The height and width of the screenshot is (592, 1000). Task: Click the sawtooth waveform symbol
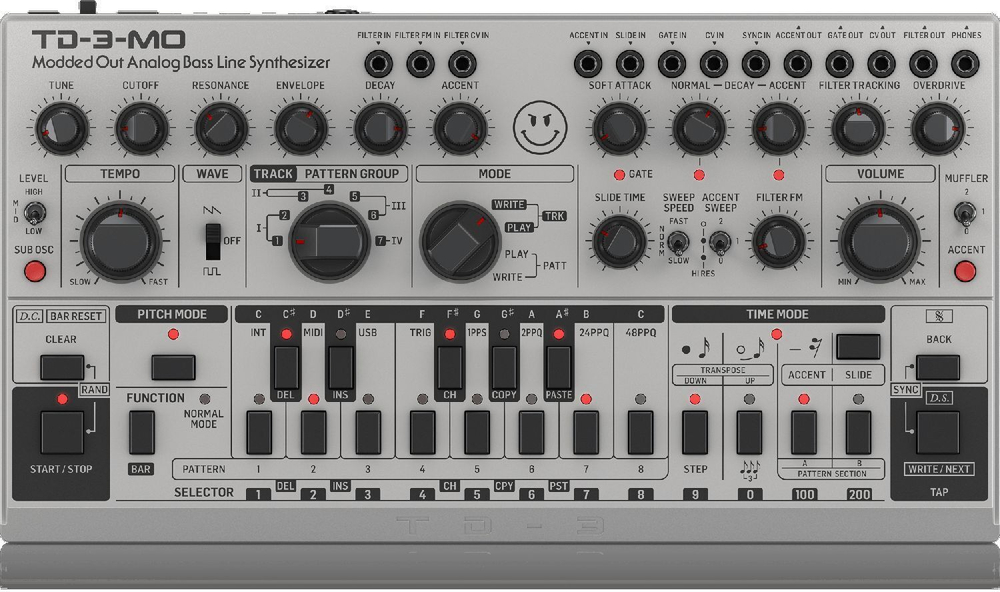coord(212,210)
